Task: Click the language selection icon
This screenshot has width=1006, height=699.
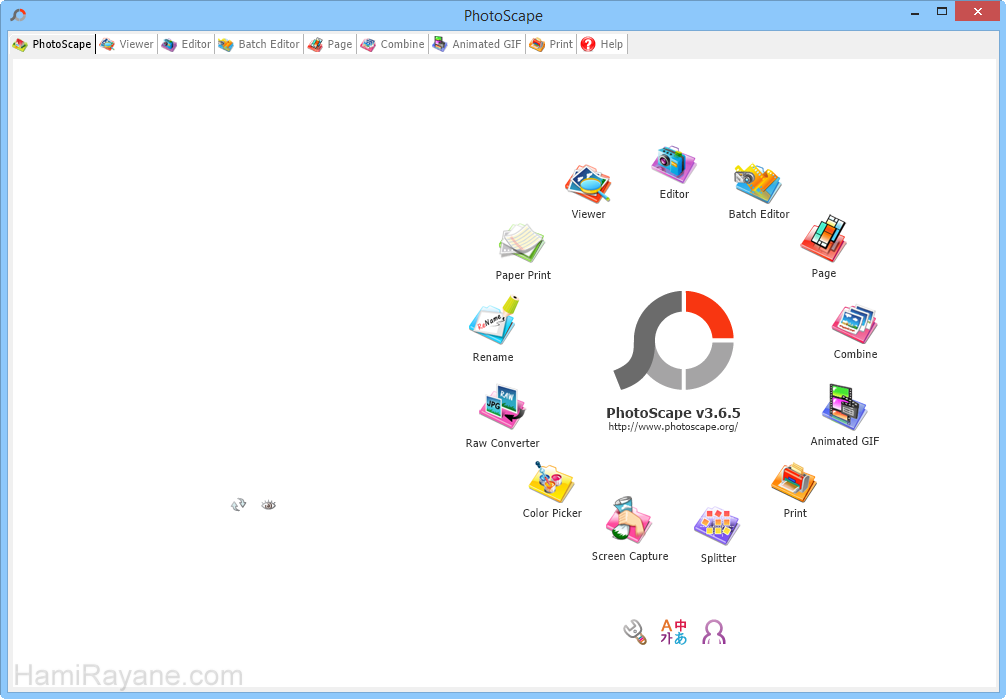Action: point(674,632)
